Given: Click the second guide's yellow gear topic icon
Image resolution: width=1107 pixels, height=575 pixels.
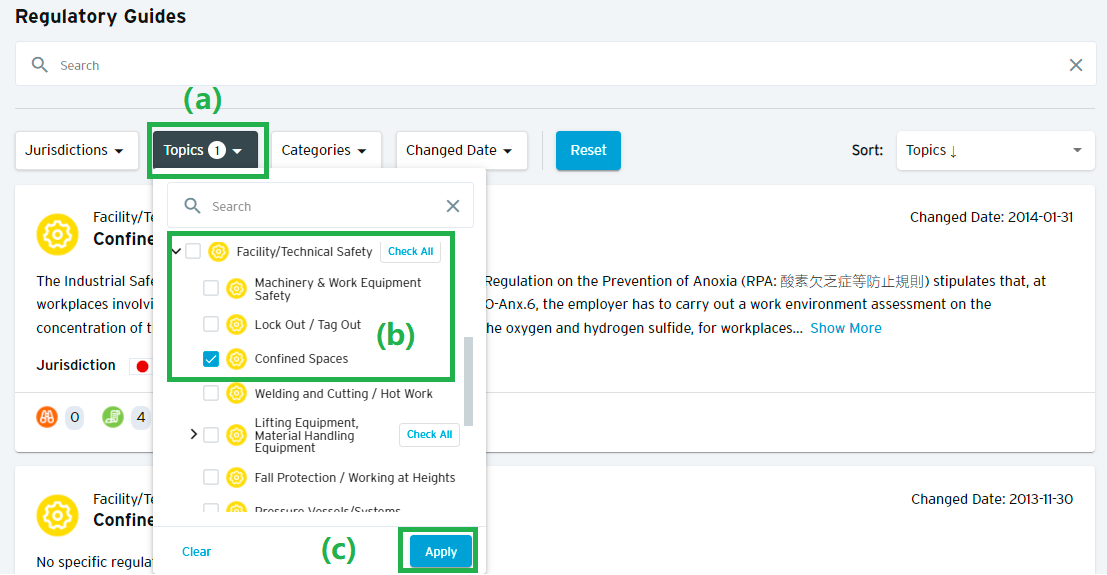Looking at the screenshot, I should click(x=57, y=516).
